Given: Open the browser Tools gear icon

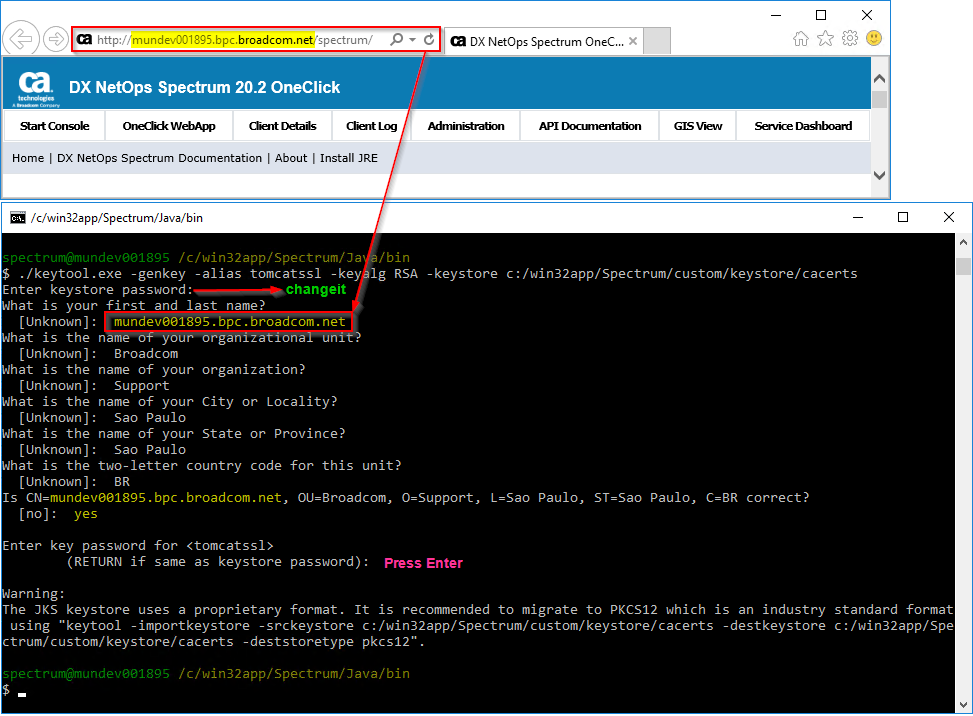Looking at the screenshot, I should [x=849, y=39].
